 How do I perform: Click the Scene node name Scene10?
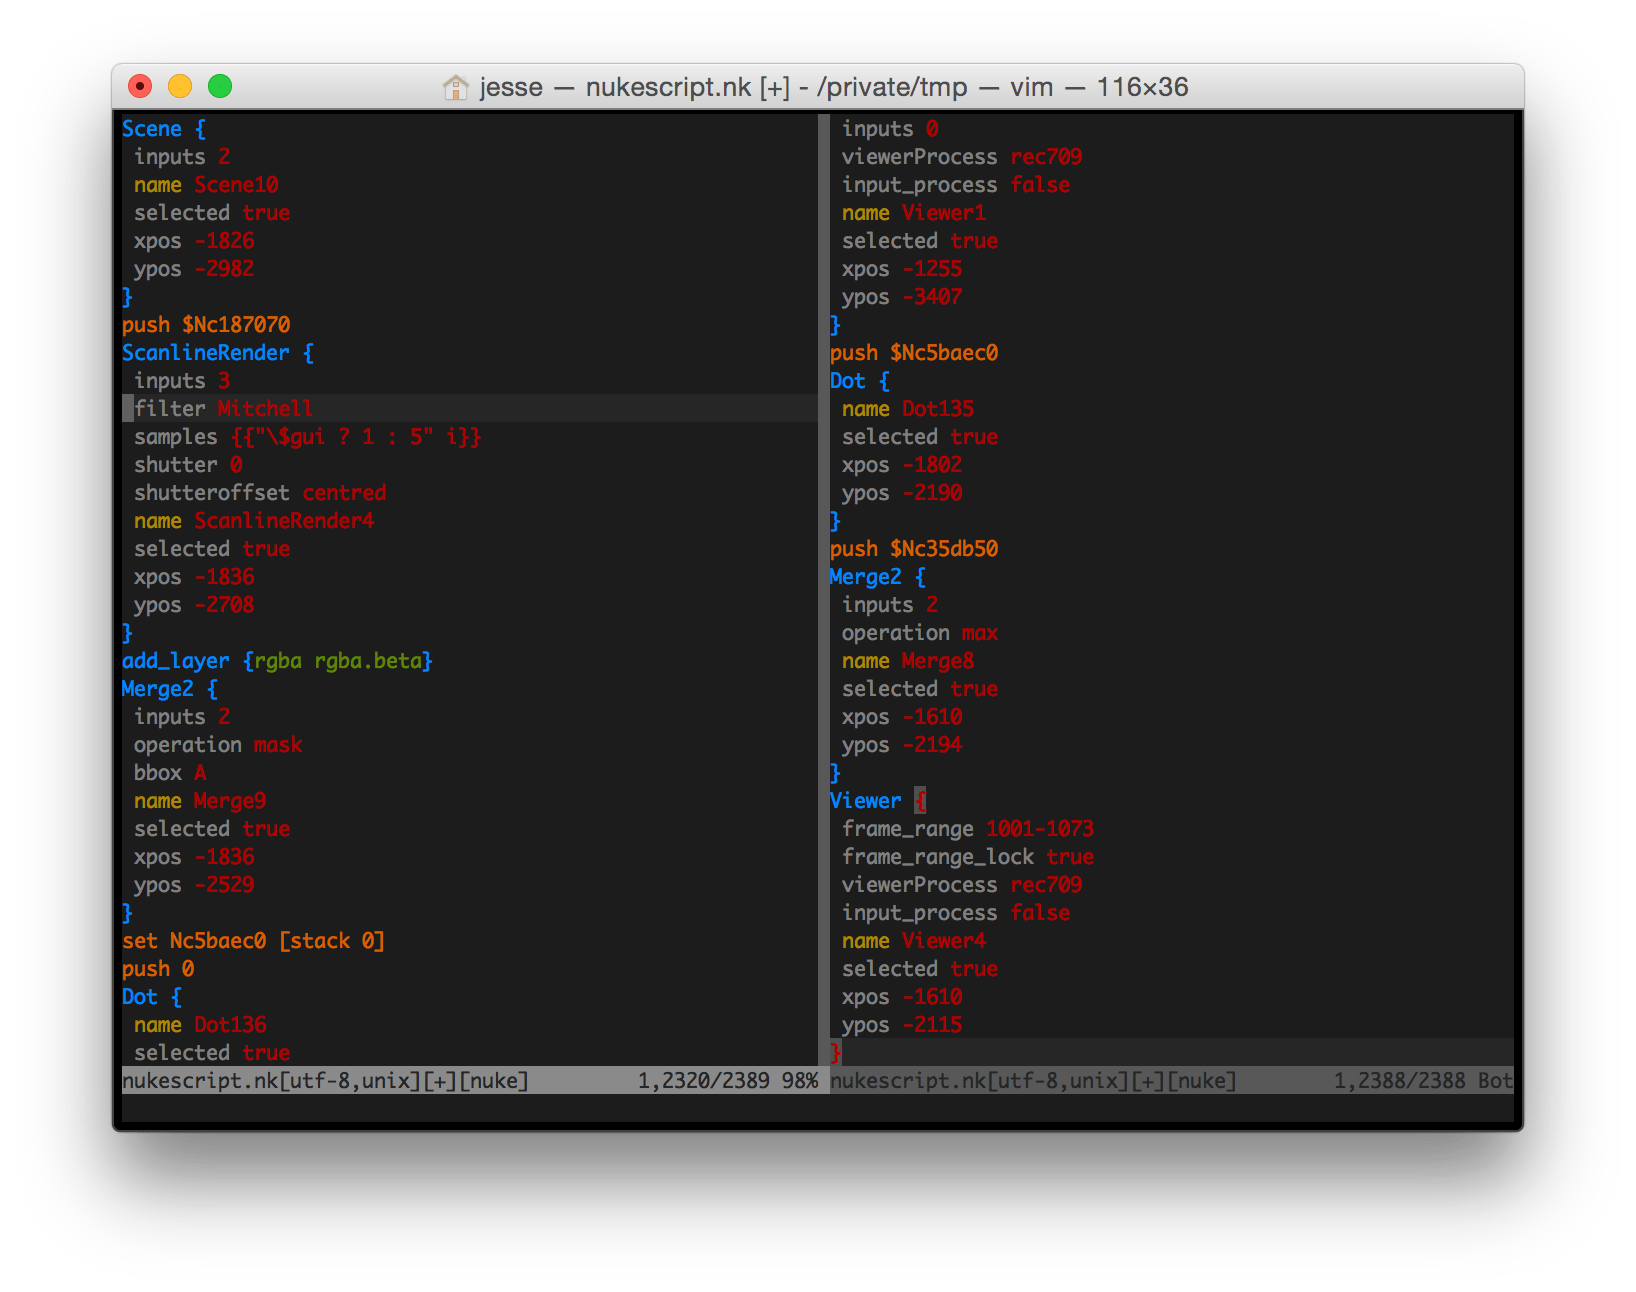click(x=236, y=184)
